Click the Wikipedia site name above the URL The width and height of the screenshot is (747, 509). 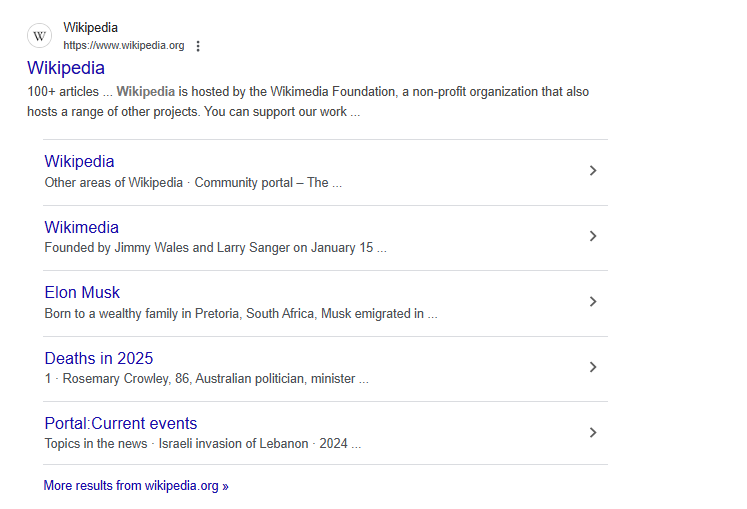[x=91, y=28]
